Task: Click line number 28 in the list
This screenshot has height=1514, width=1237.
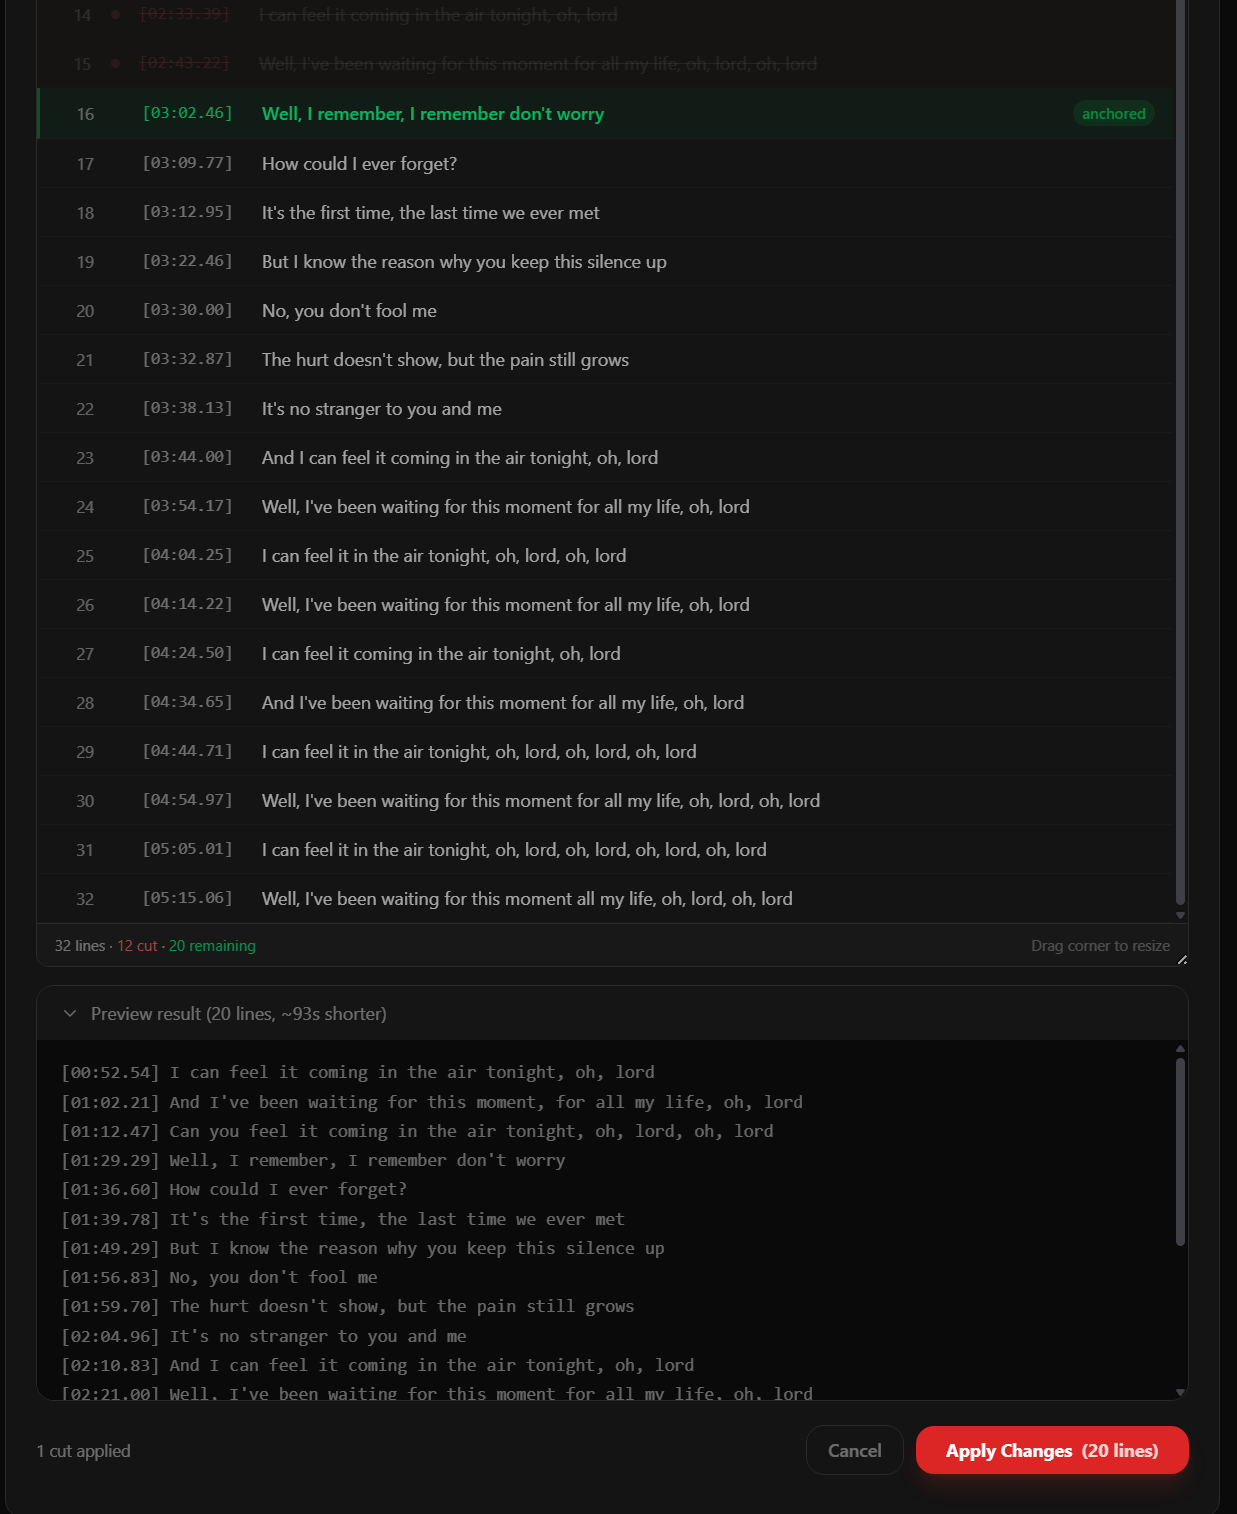Action: (85, 703)
